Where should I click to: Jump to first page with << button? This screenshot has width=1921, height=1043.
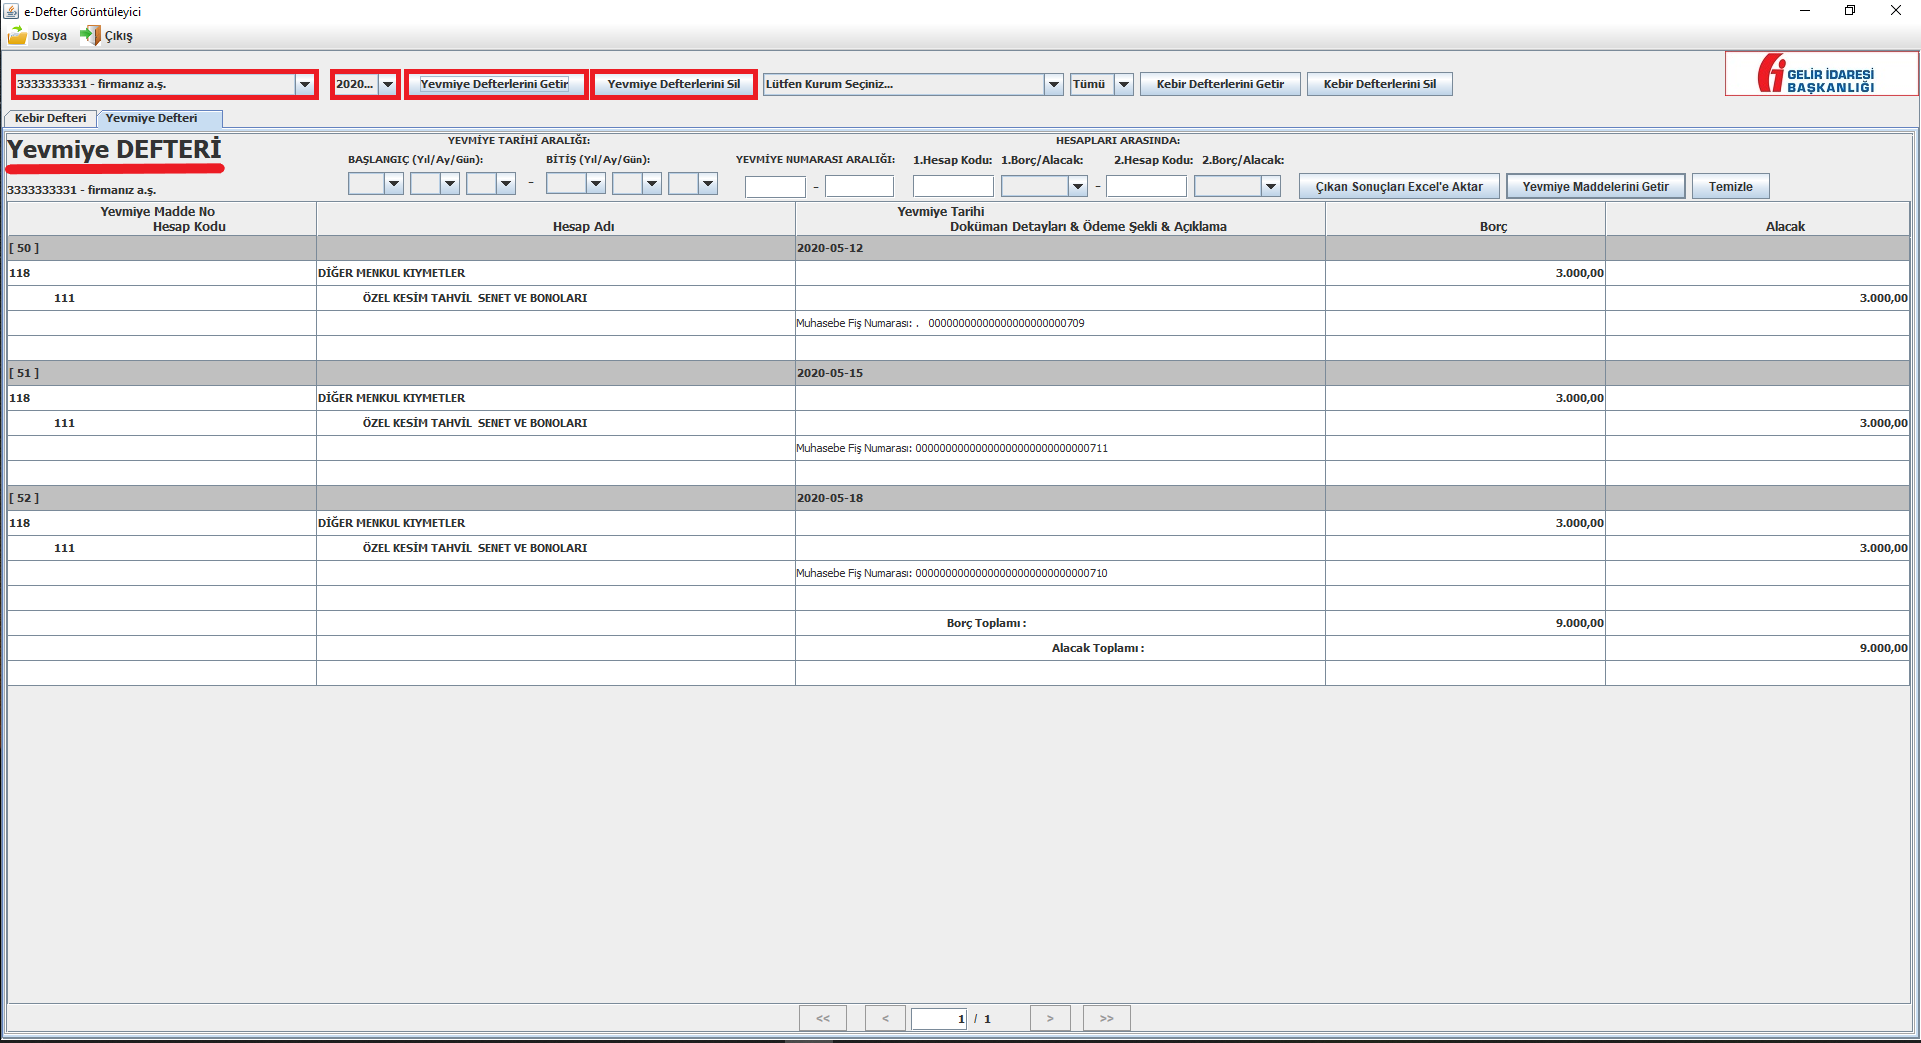pyautogui.click(x=822, y=1018)
